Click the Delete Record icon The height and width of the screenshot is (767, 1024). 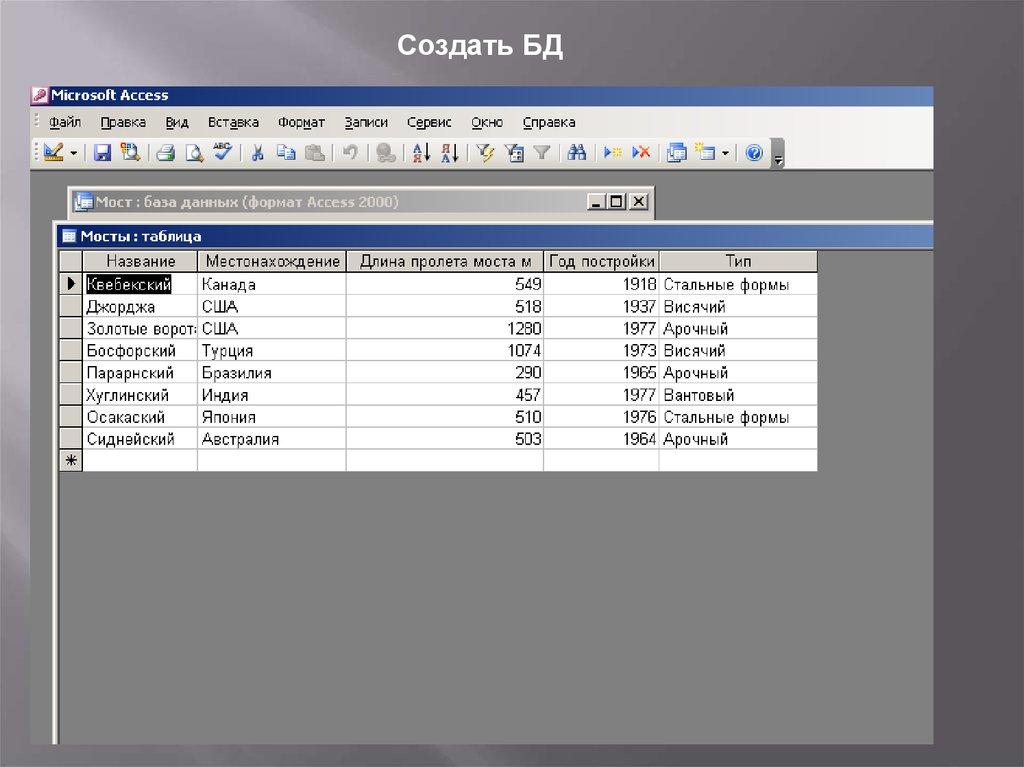(x=641, y=153)
